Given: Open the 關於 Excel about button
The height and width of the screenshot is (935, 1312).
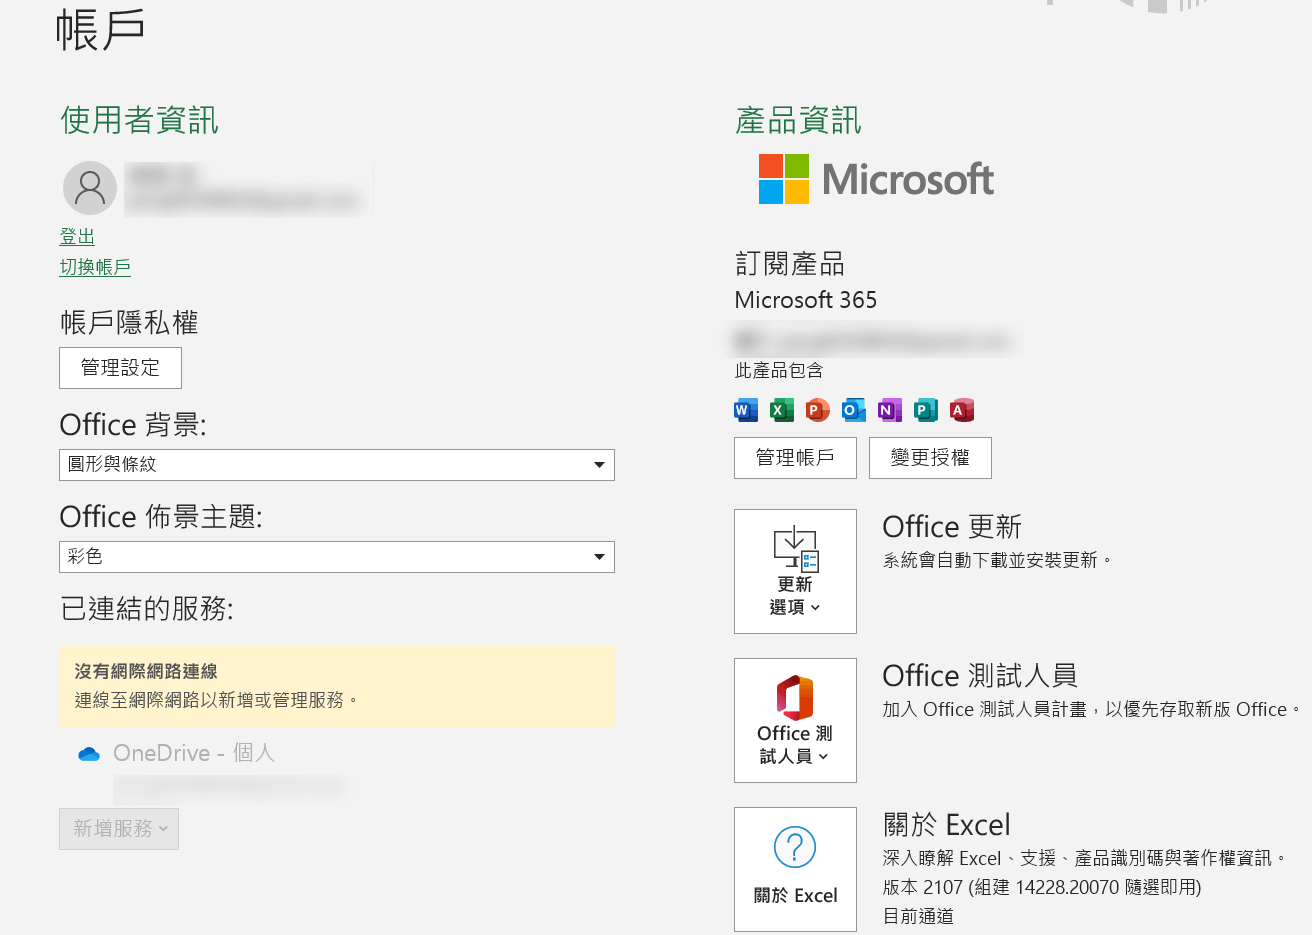Looking at the screenshot, I should (x=795, y=869).
